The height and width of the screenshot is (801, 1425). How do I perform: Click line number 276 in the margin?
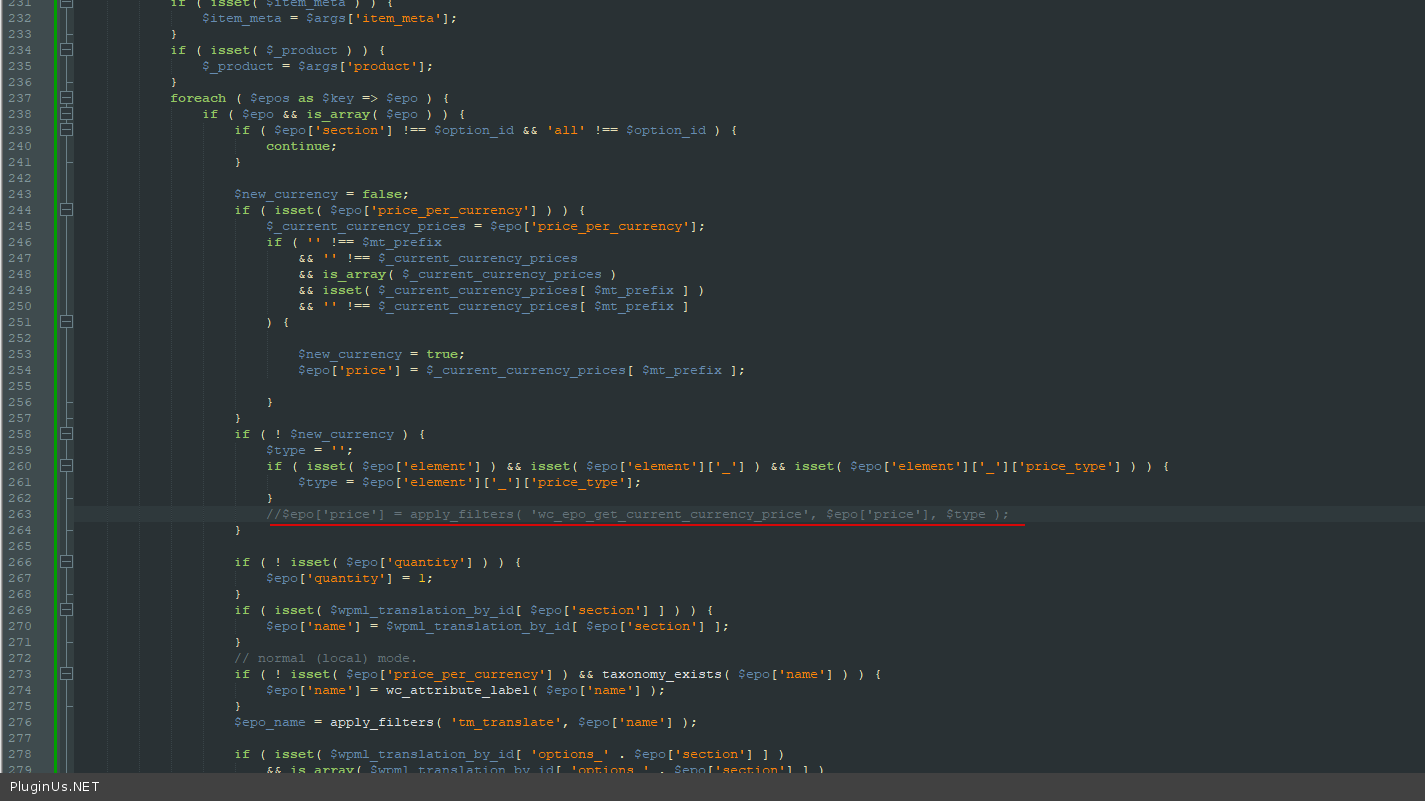tap(20, 722)
